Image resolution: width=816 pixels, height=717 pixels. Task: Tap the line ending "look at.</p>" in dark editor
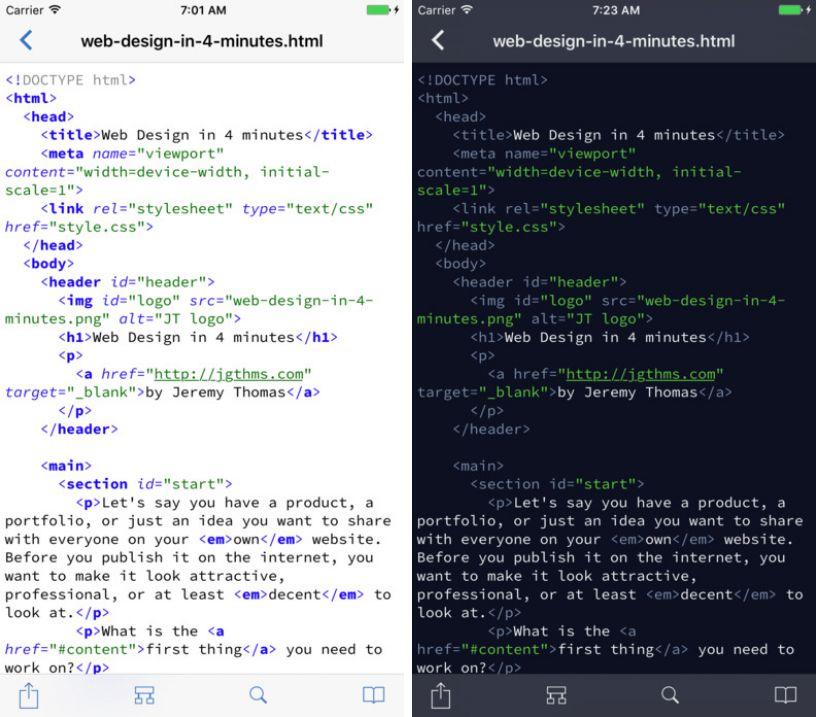469,613
